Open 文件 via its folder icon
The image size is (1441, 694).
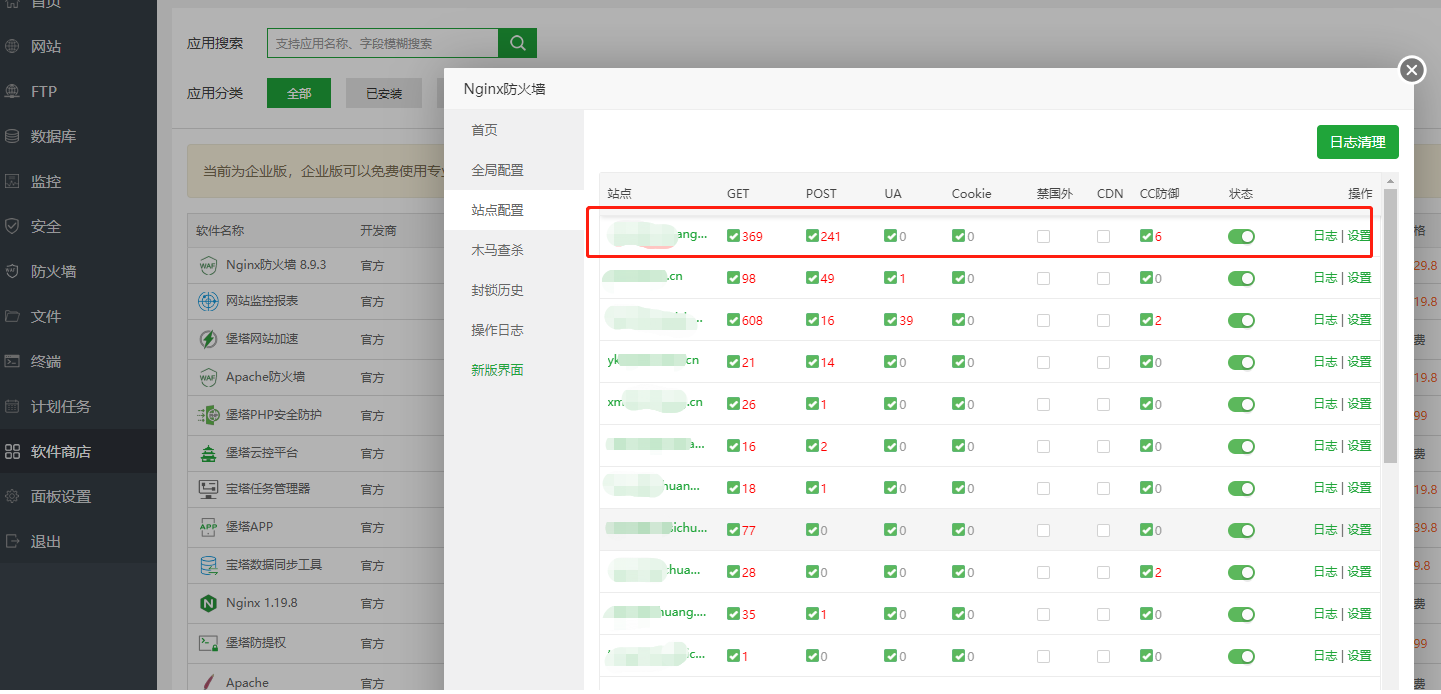(x=12, y=316)
